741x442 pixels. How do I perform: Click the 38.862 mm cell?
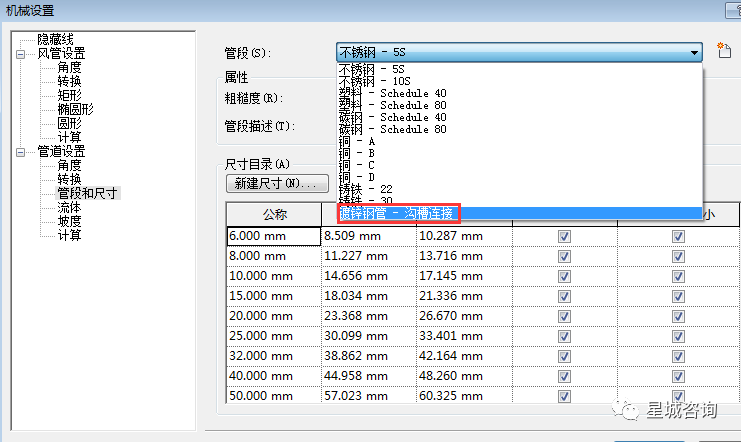(x=369, y=356)
